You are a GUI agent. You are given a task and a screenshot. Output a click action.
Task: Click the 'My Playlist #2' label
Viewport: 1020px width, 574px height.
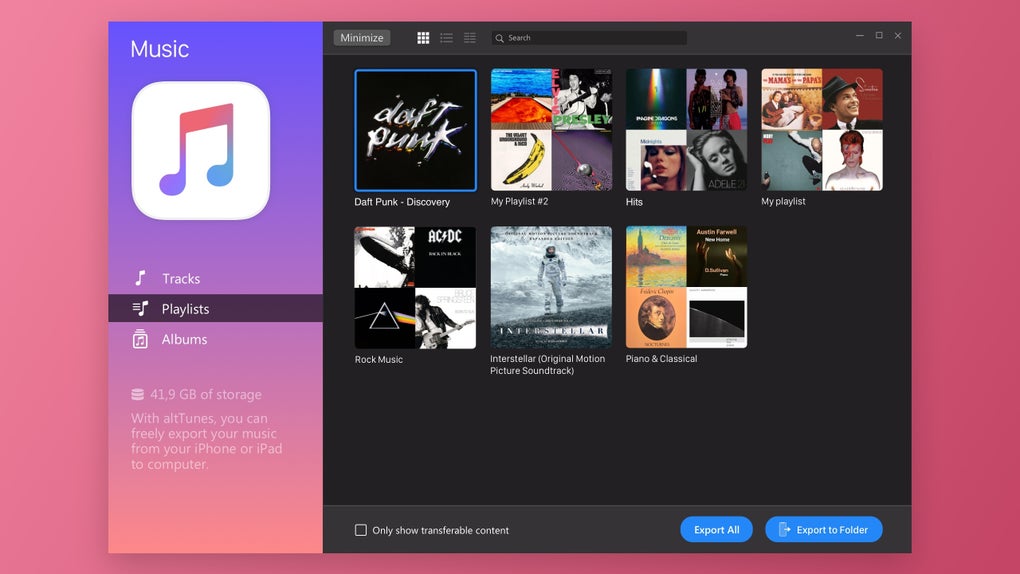[519, 201]
